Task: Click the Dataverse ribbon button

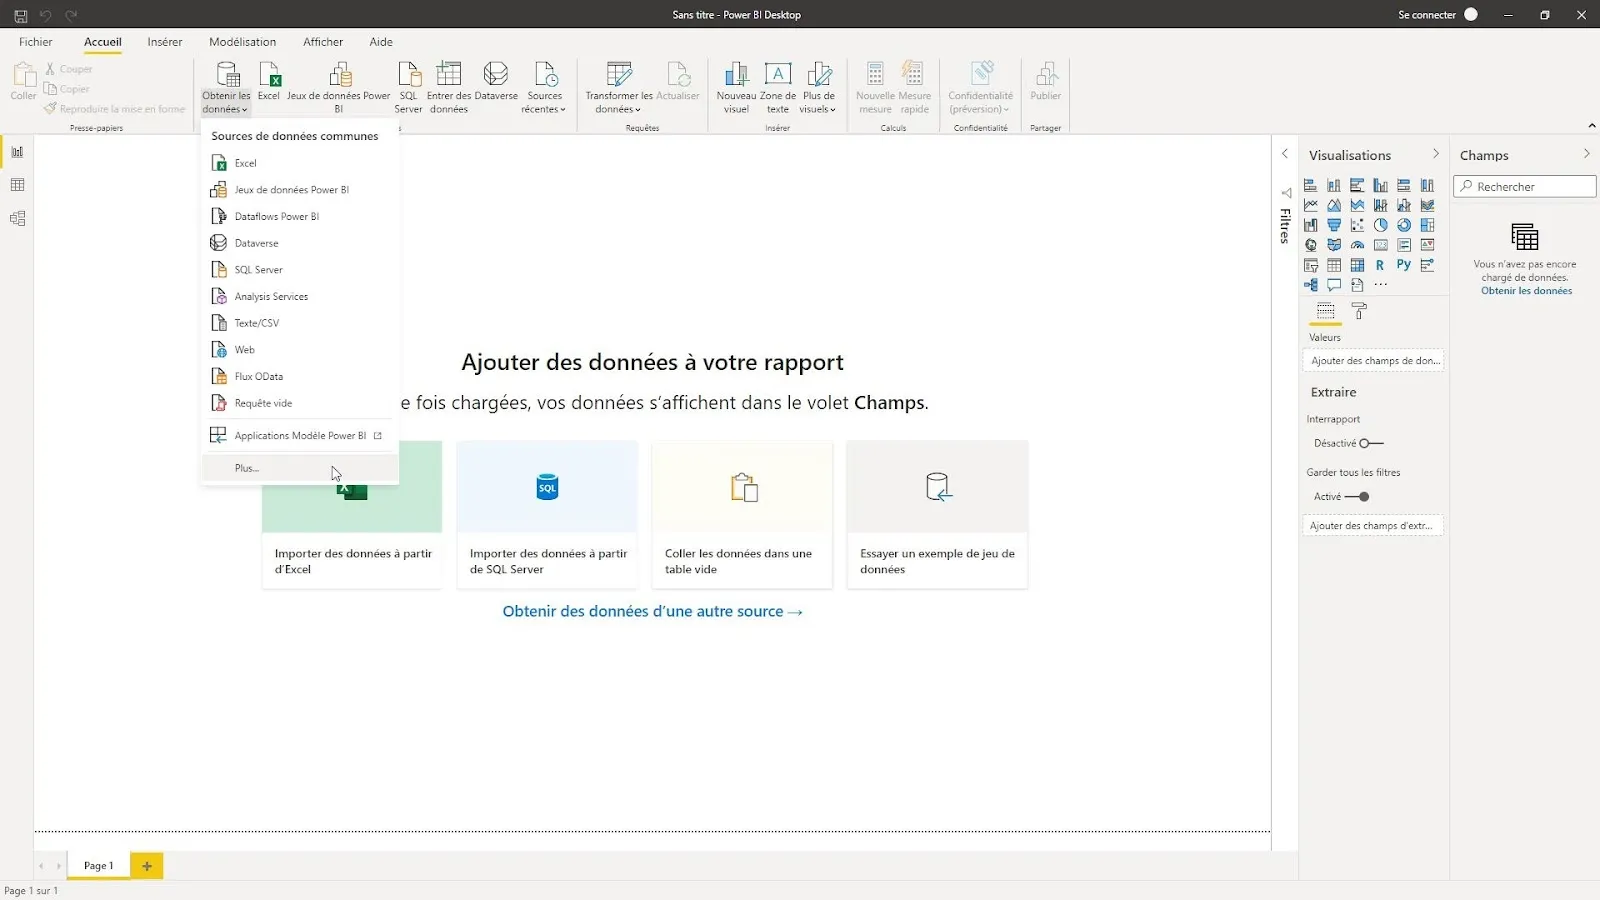Action: 496,82
